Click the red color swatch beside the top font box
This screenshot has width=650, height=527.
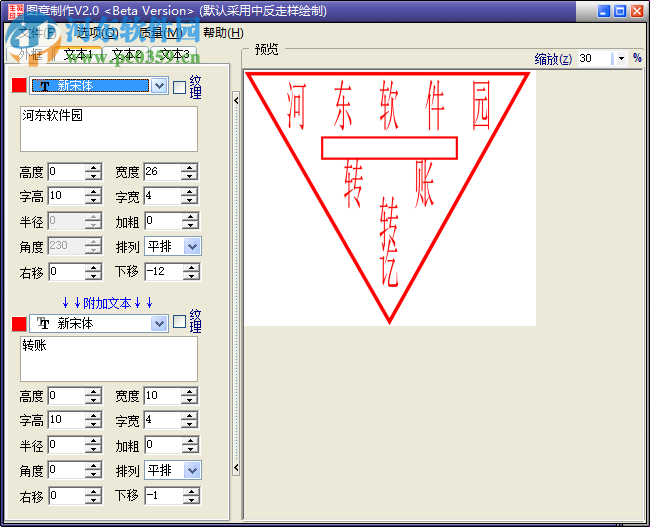pos(19,85)
